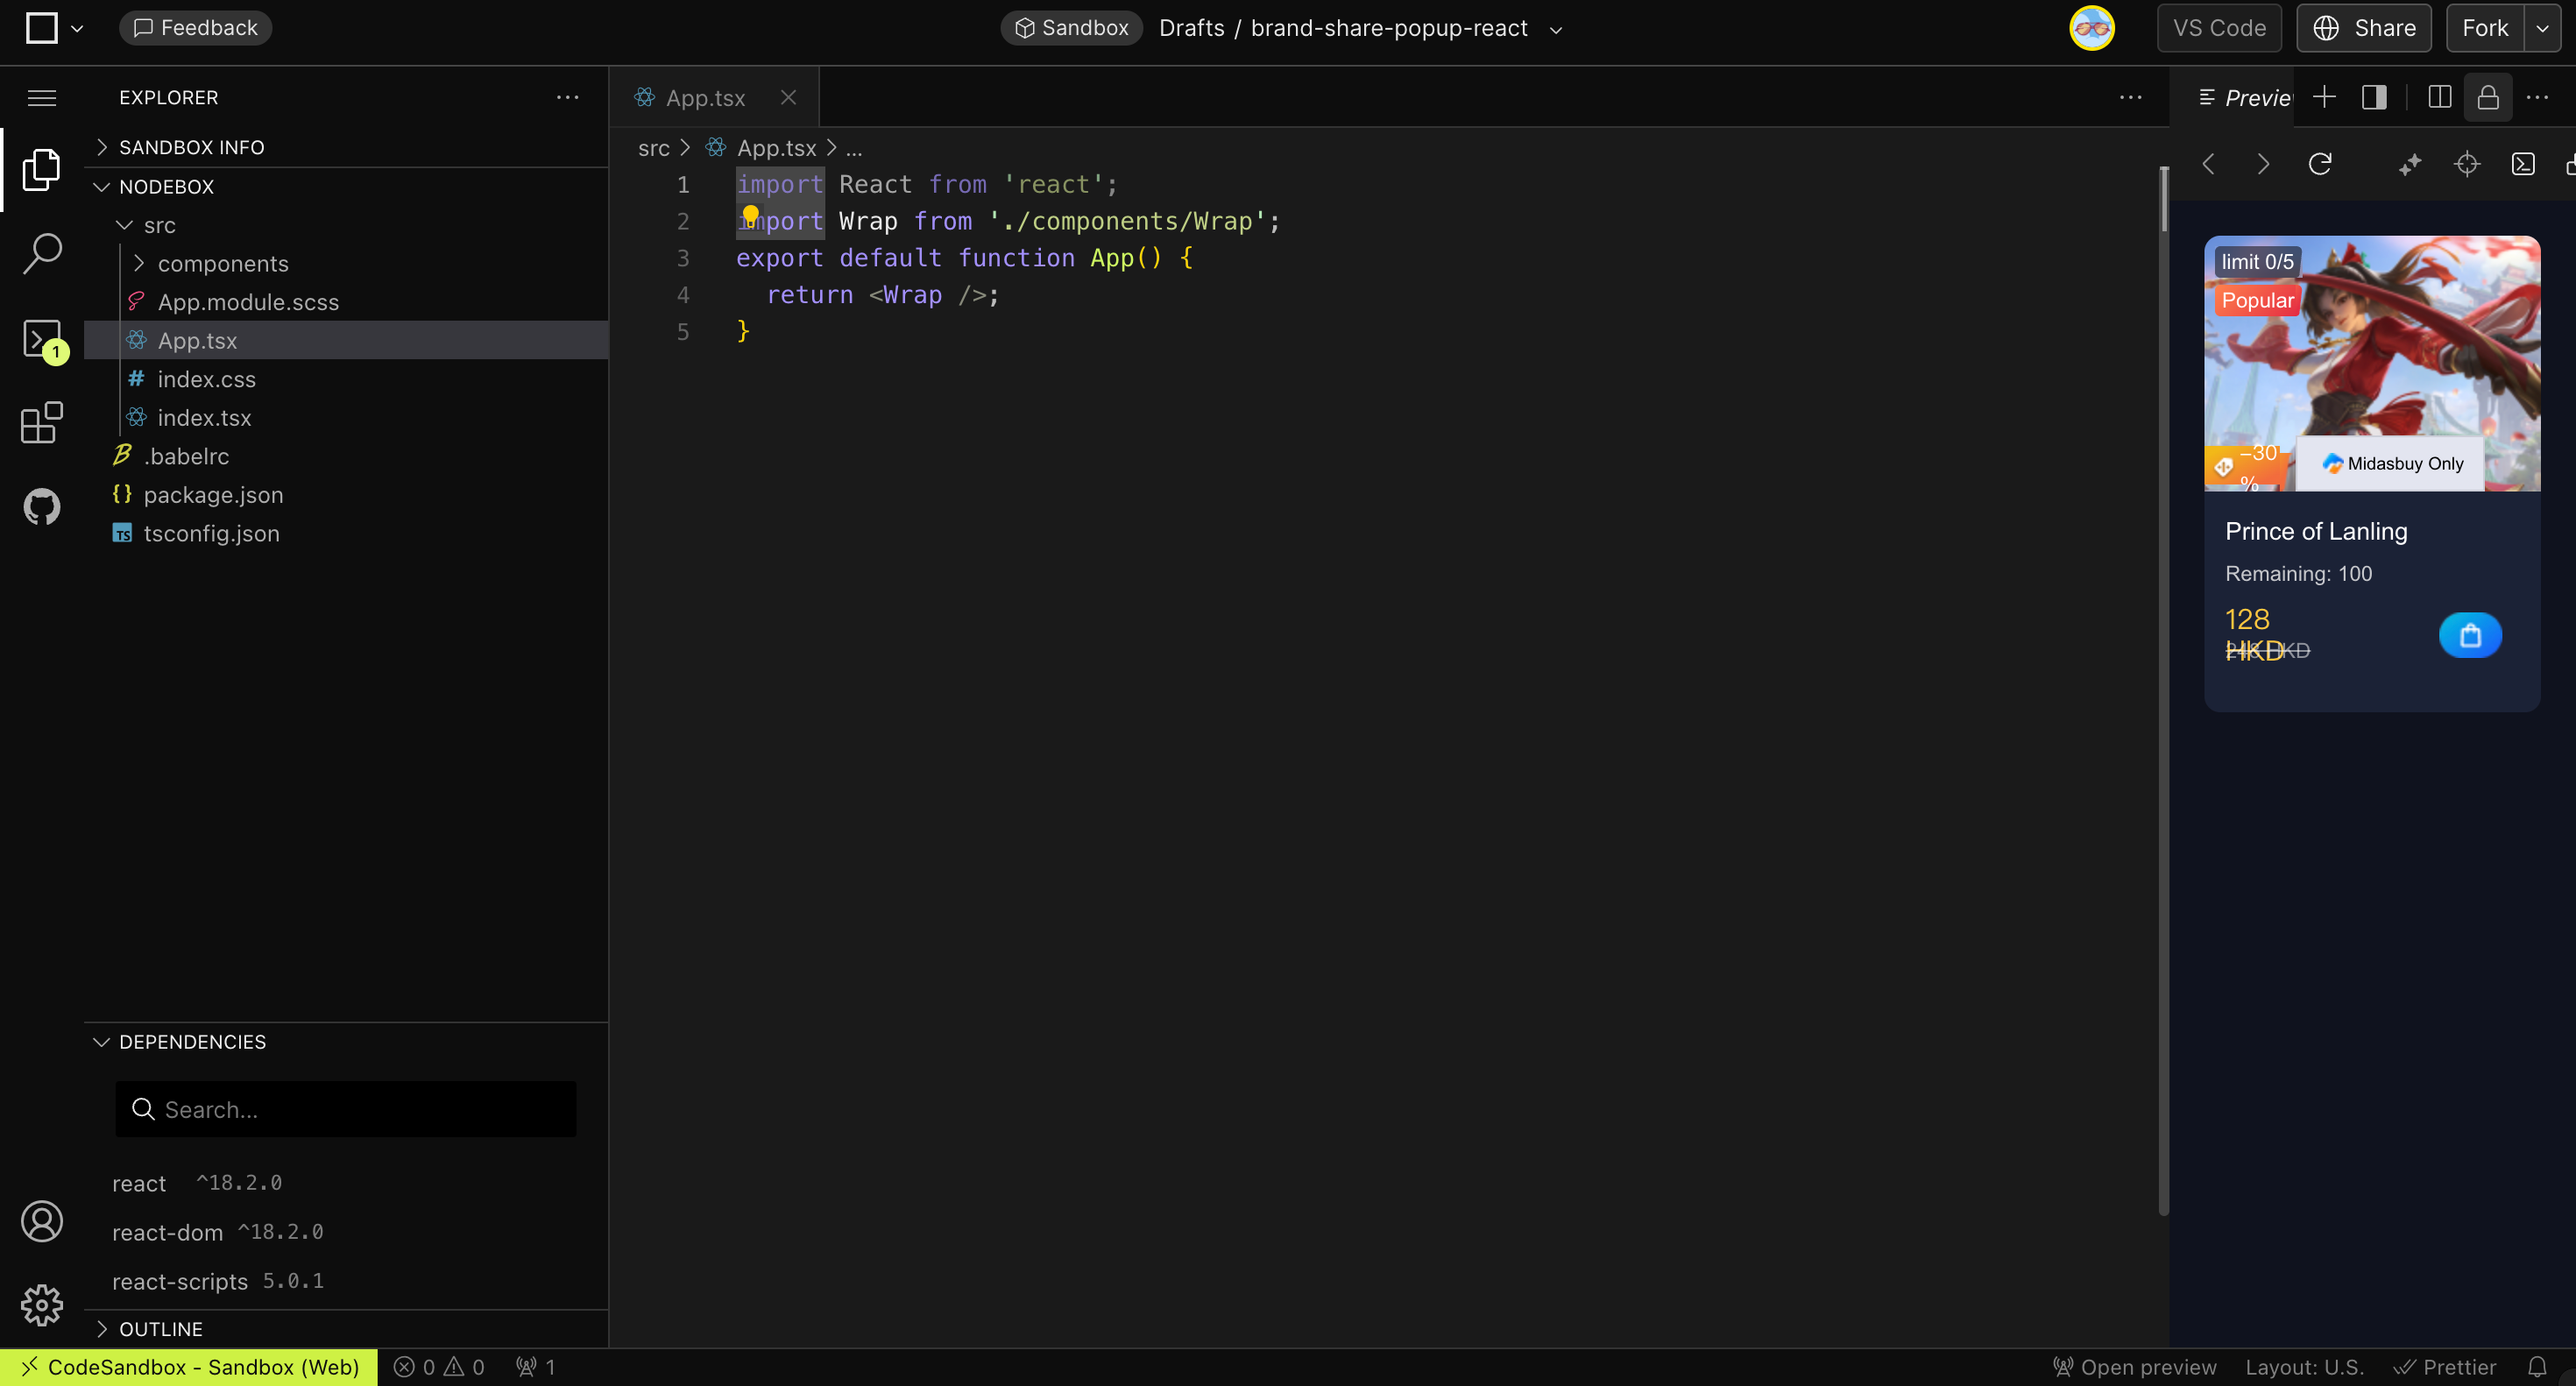The image size is (2576, 1386).
Task: Open the hamburger menu in sidebar
Action: (x=42, y=97)
